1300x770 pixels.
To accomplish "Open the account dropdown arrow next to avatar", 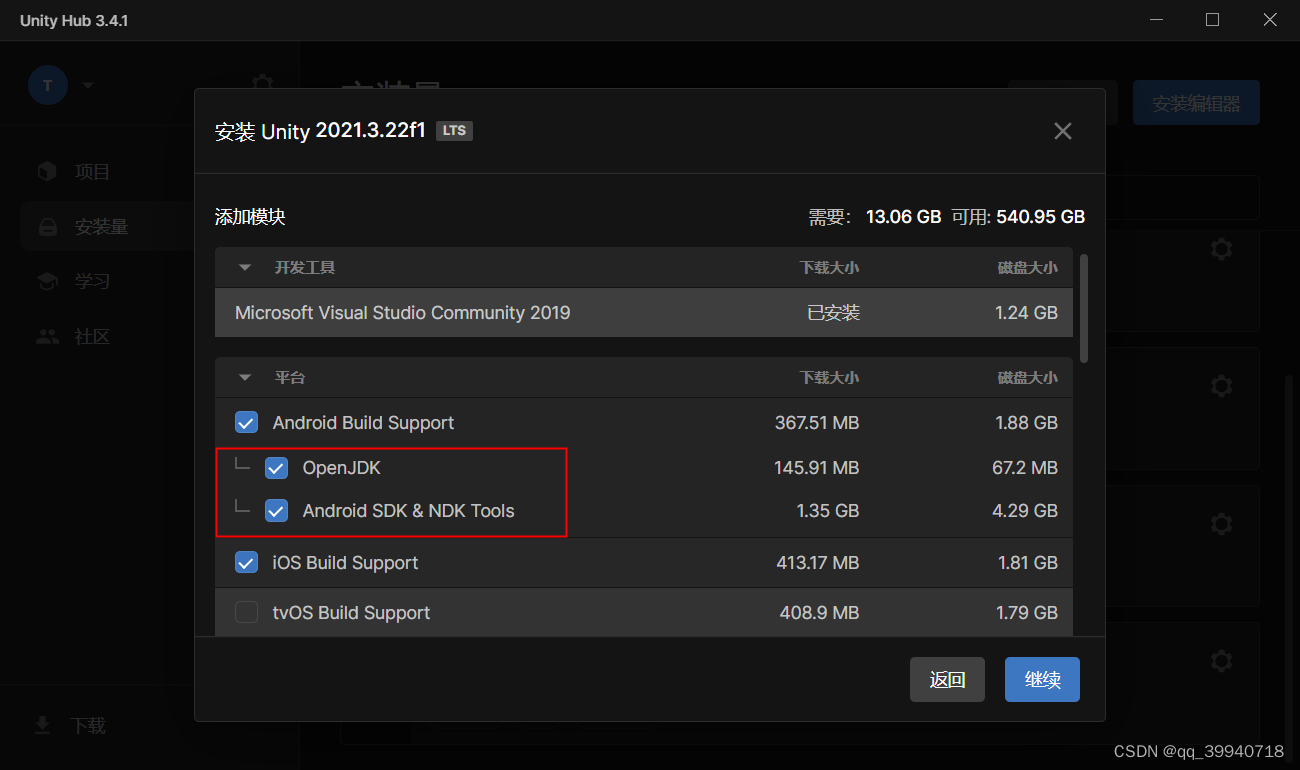I will click(88, 86).
